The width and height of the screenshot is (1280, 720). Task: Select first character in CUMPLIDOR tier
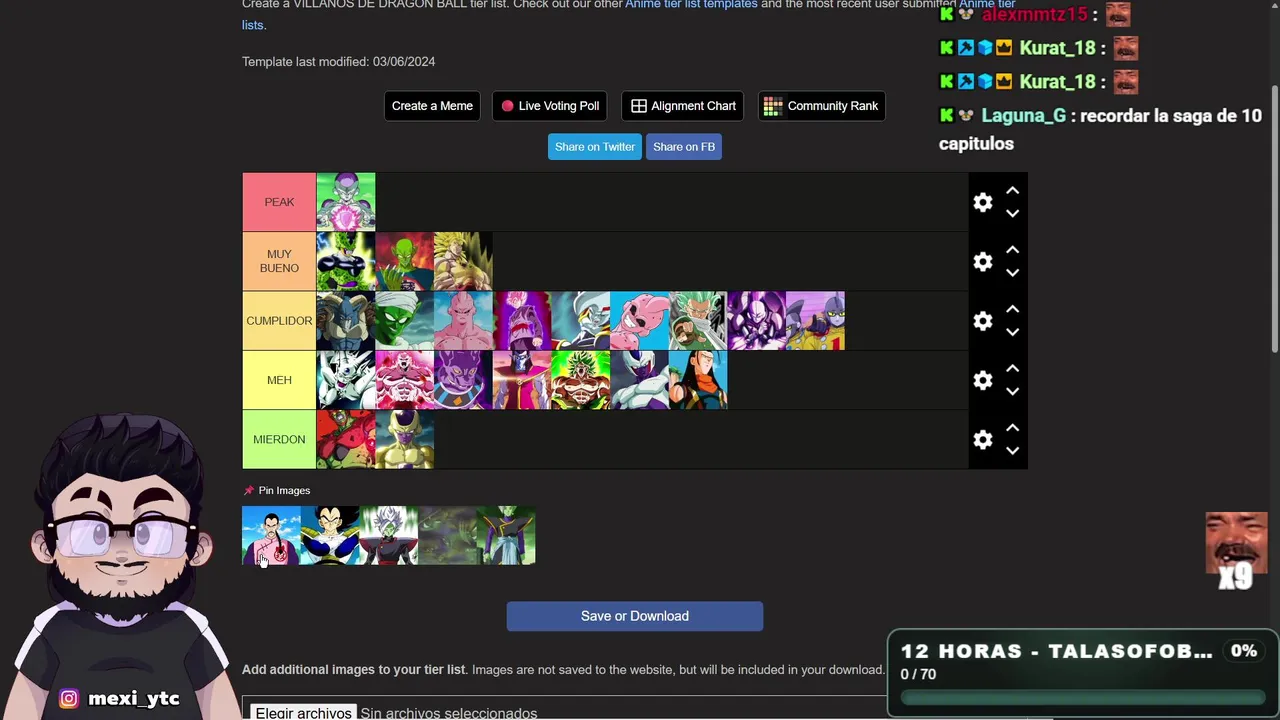(x=346, y=321)
